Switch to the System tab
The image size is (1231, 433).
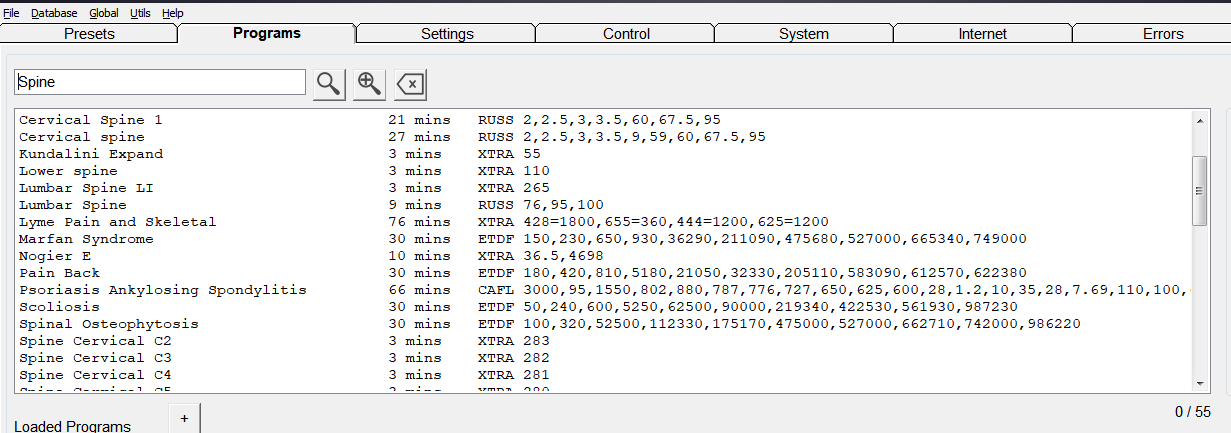click(804, 34)
